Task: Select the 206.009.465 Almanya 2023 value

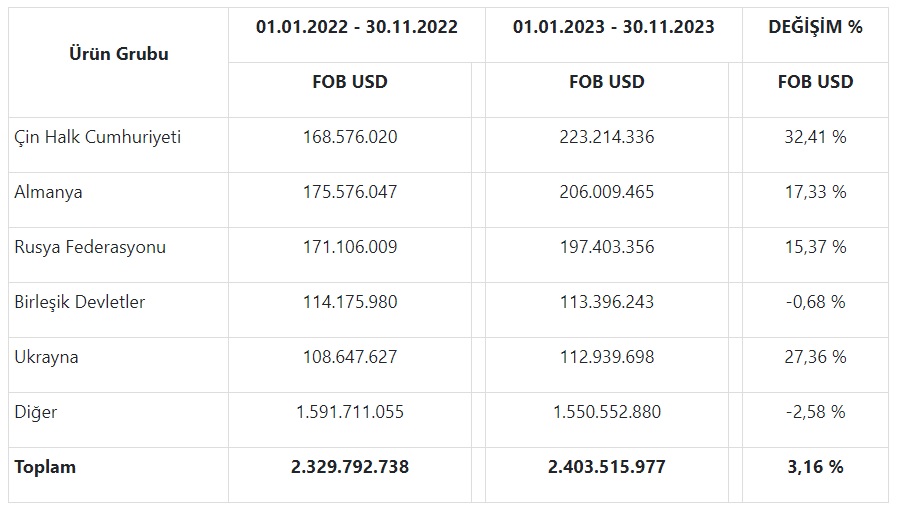Action: coord(606,192)
